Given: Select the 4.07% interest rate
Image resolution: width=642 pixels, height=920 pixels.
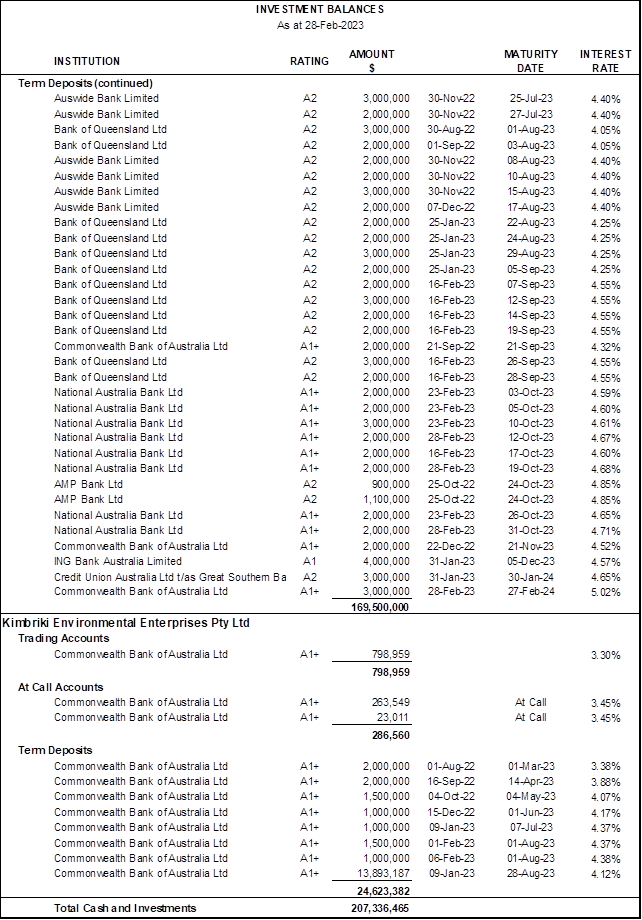Looking at the screenshot, I should pyautogui.click(x=606, y=797).
